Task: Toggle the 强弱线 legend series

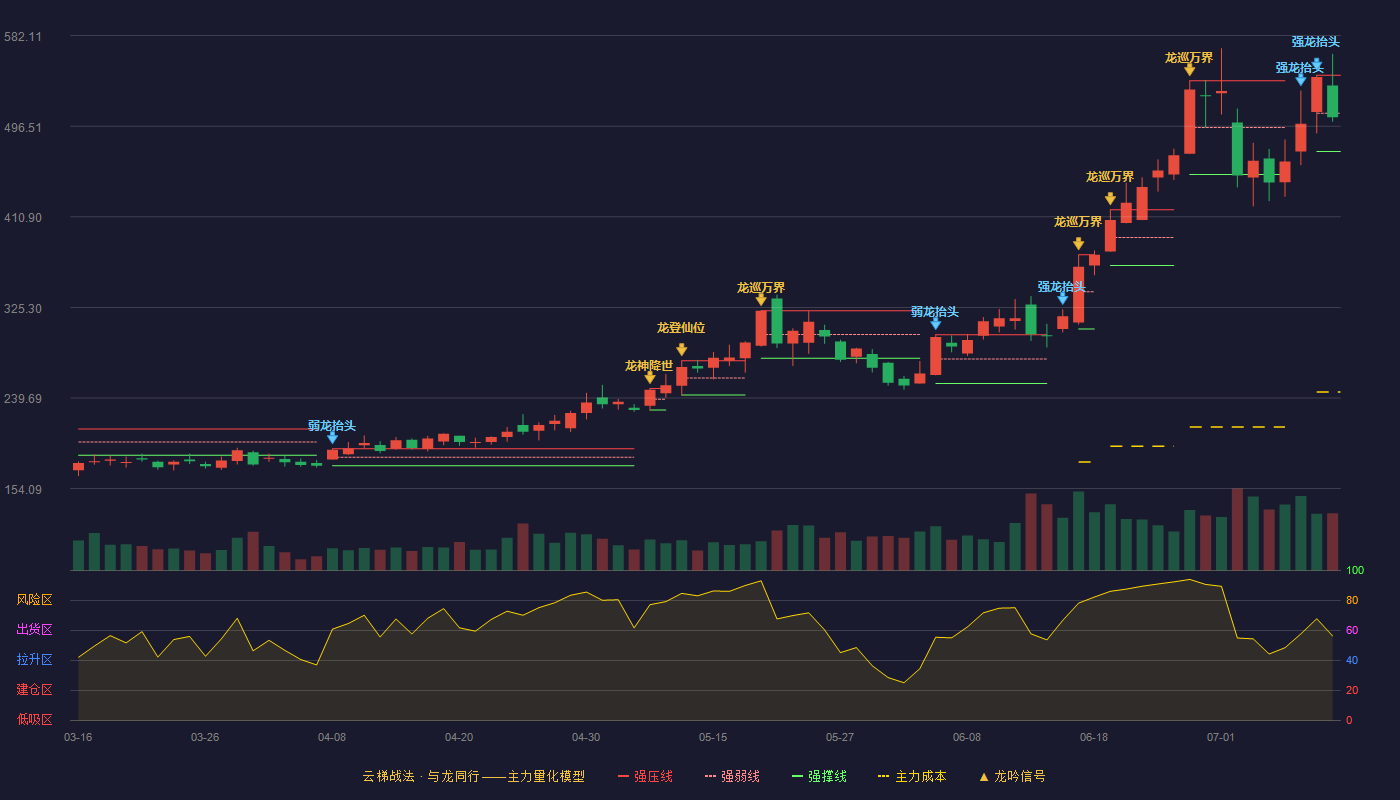Action: point(732,776)
